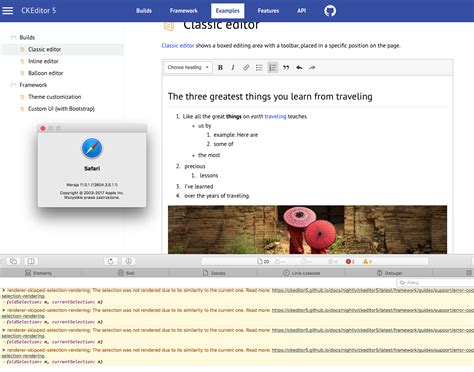The width and height of the screenshot is (474, 372).
Task: Apply block quote from the toolbar
Action: point(286,68)
